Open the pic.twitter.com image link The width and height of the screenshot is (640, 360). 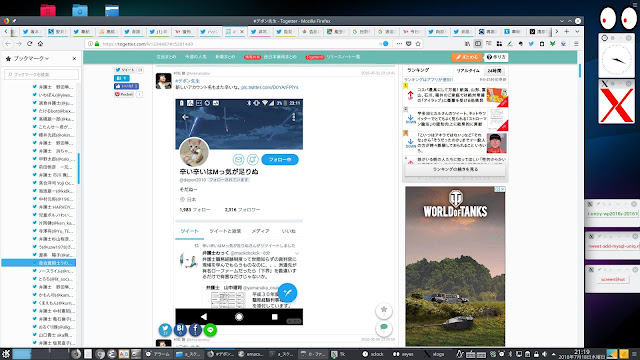pyautogui.click(x=269, y=87)
